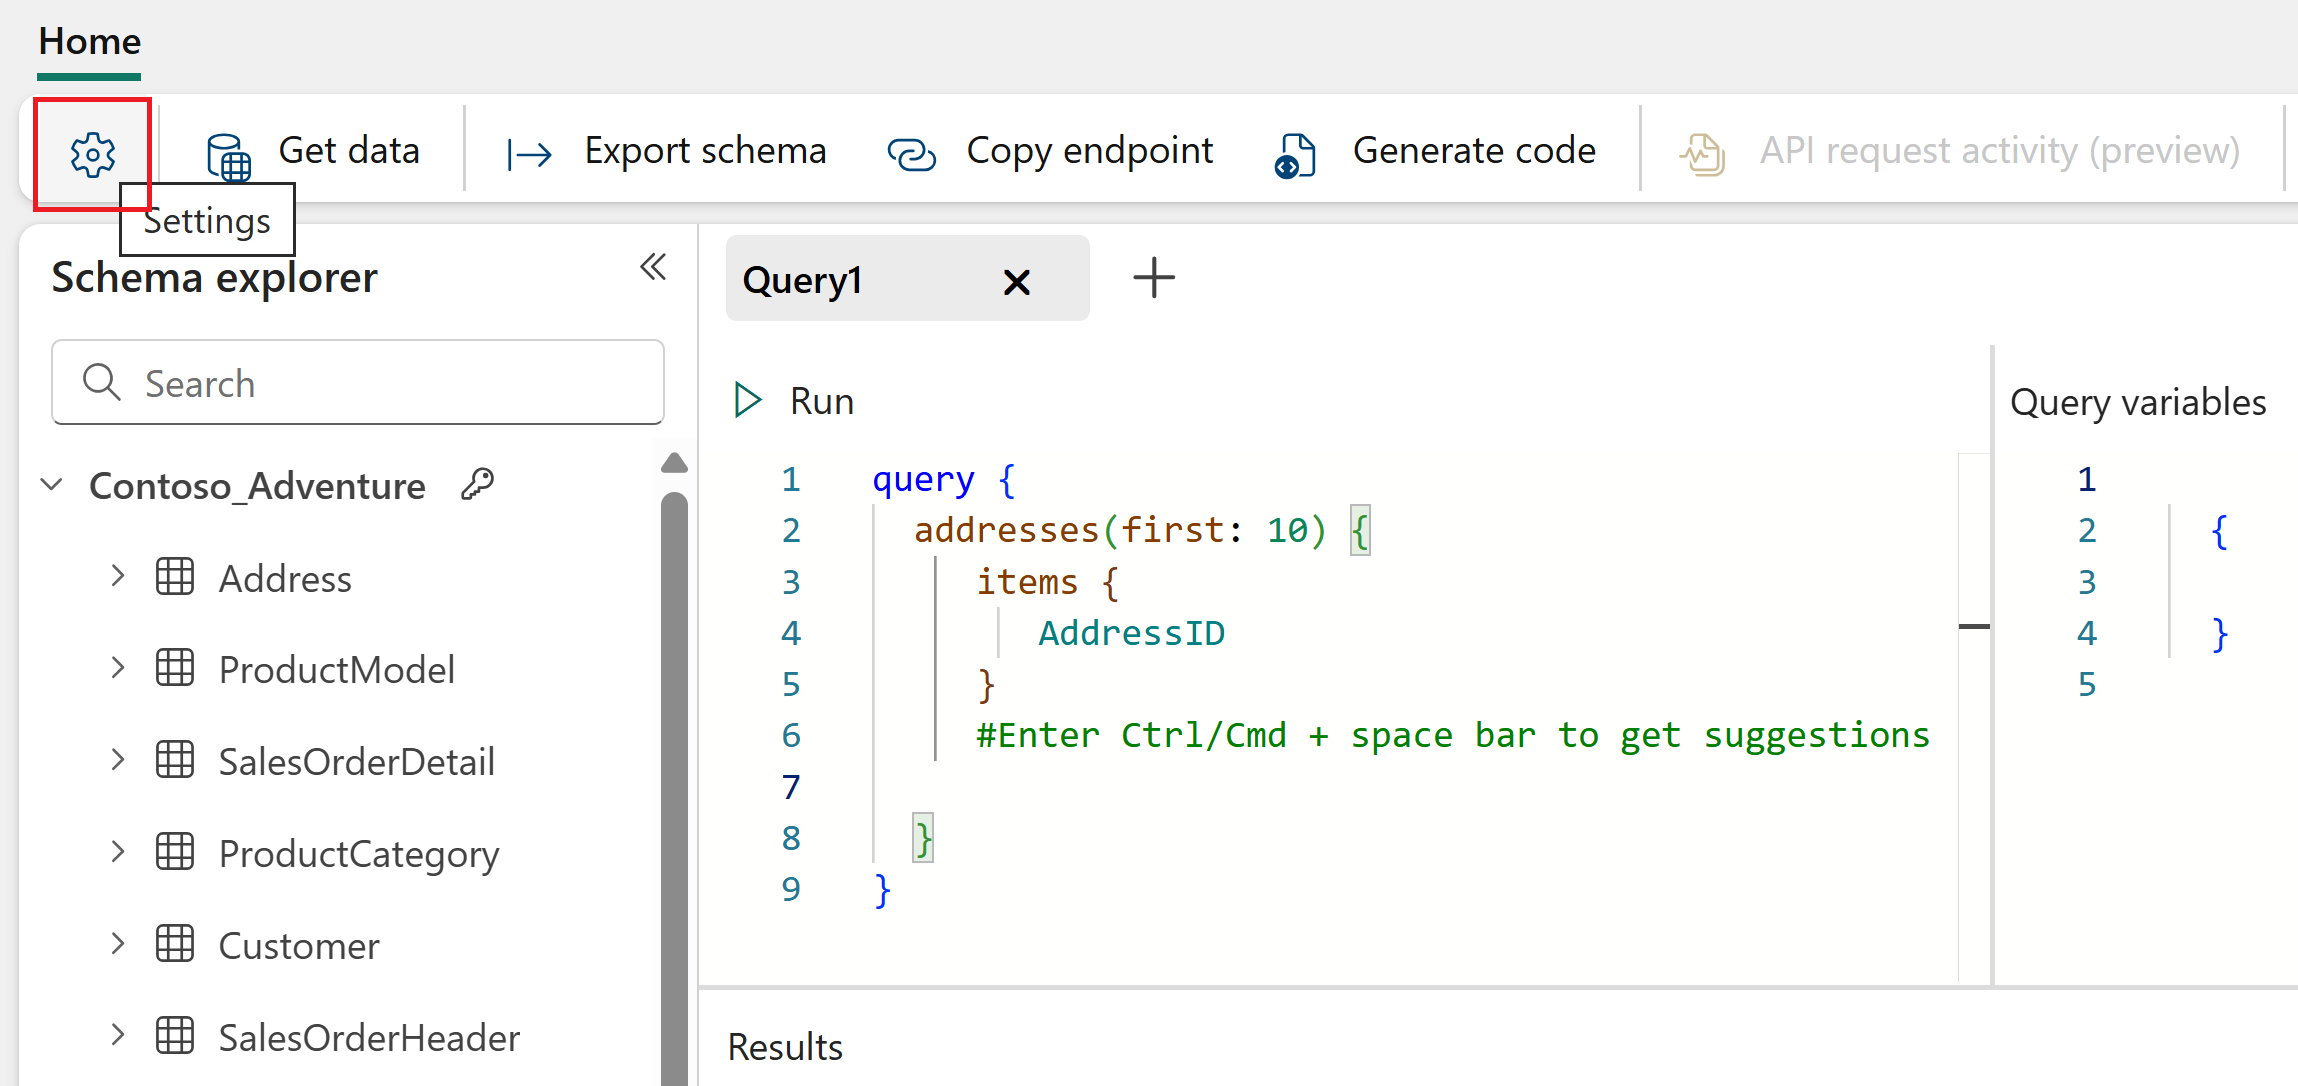Add a new query tab
The image size is (2298, 1086).
click(1153, 278)
